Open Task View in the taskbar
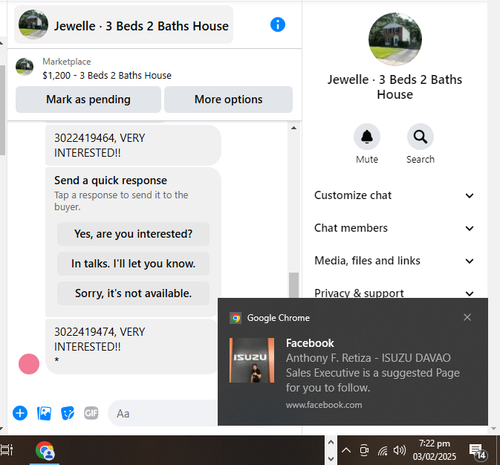This screenshot has height=465, width=500. 7,450
